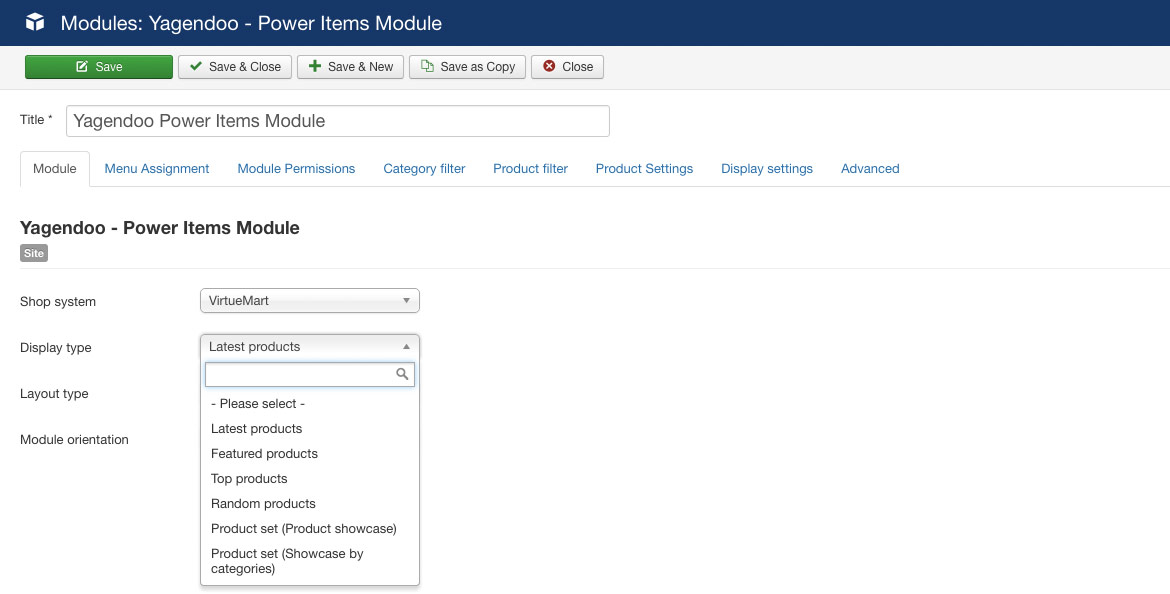
Task: Open the Product Settings tab
Action: click(x=644, y=169)
